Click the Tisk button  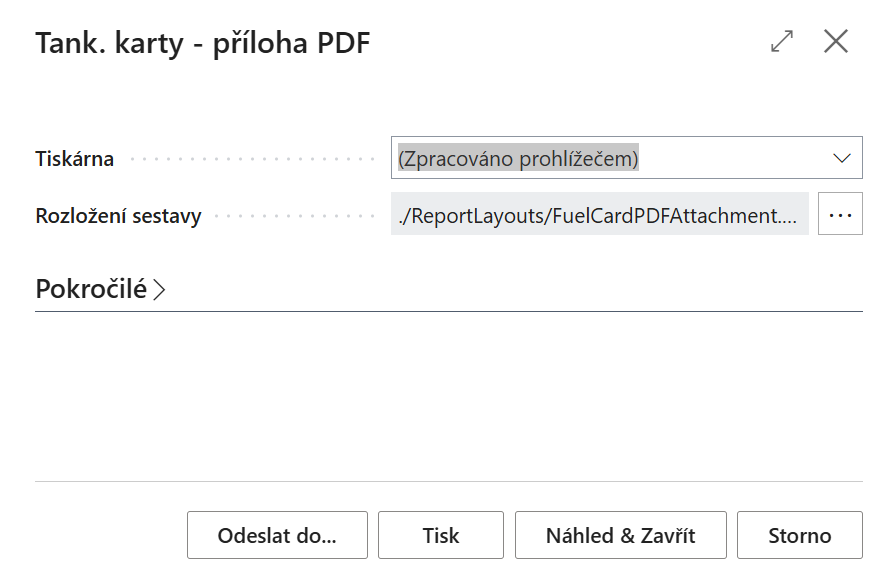coord(441,535)
